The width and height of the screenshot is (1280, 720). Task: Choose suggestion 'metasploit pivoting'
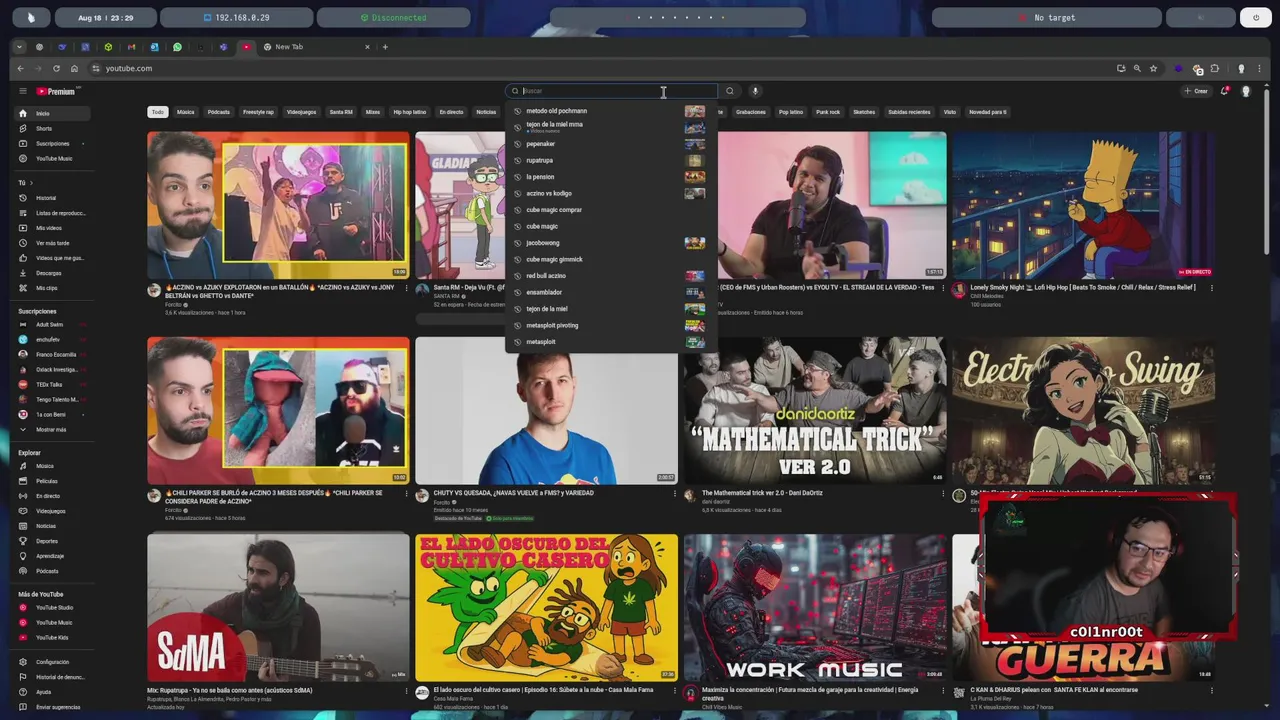coord(611,325)
